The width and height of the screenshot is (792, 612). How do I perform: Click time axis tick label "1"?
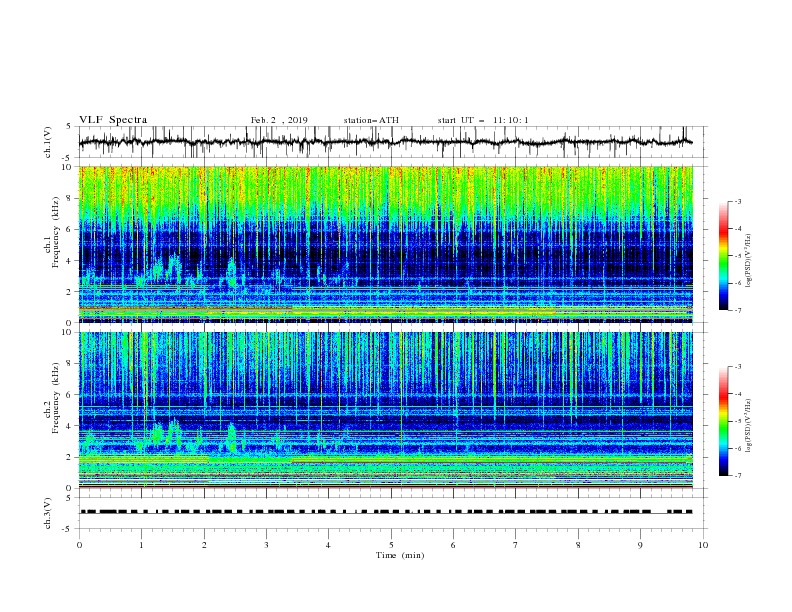click(x=141, y=545)
